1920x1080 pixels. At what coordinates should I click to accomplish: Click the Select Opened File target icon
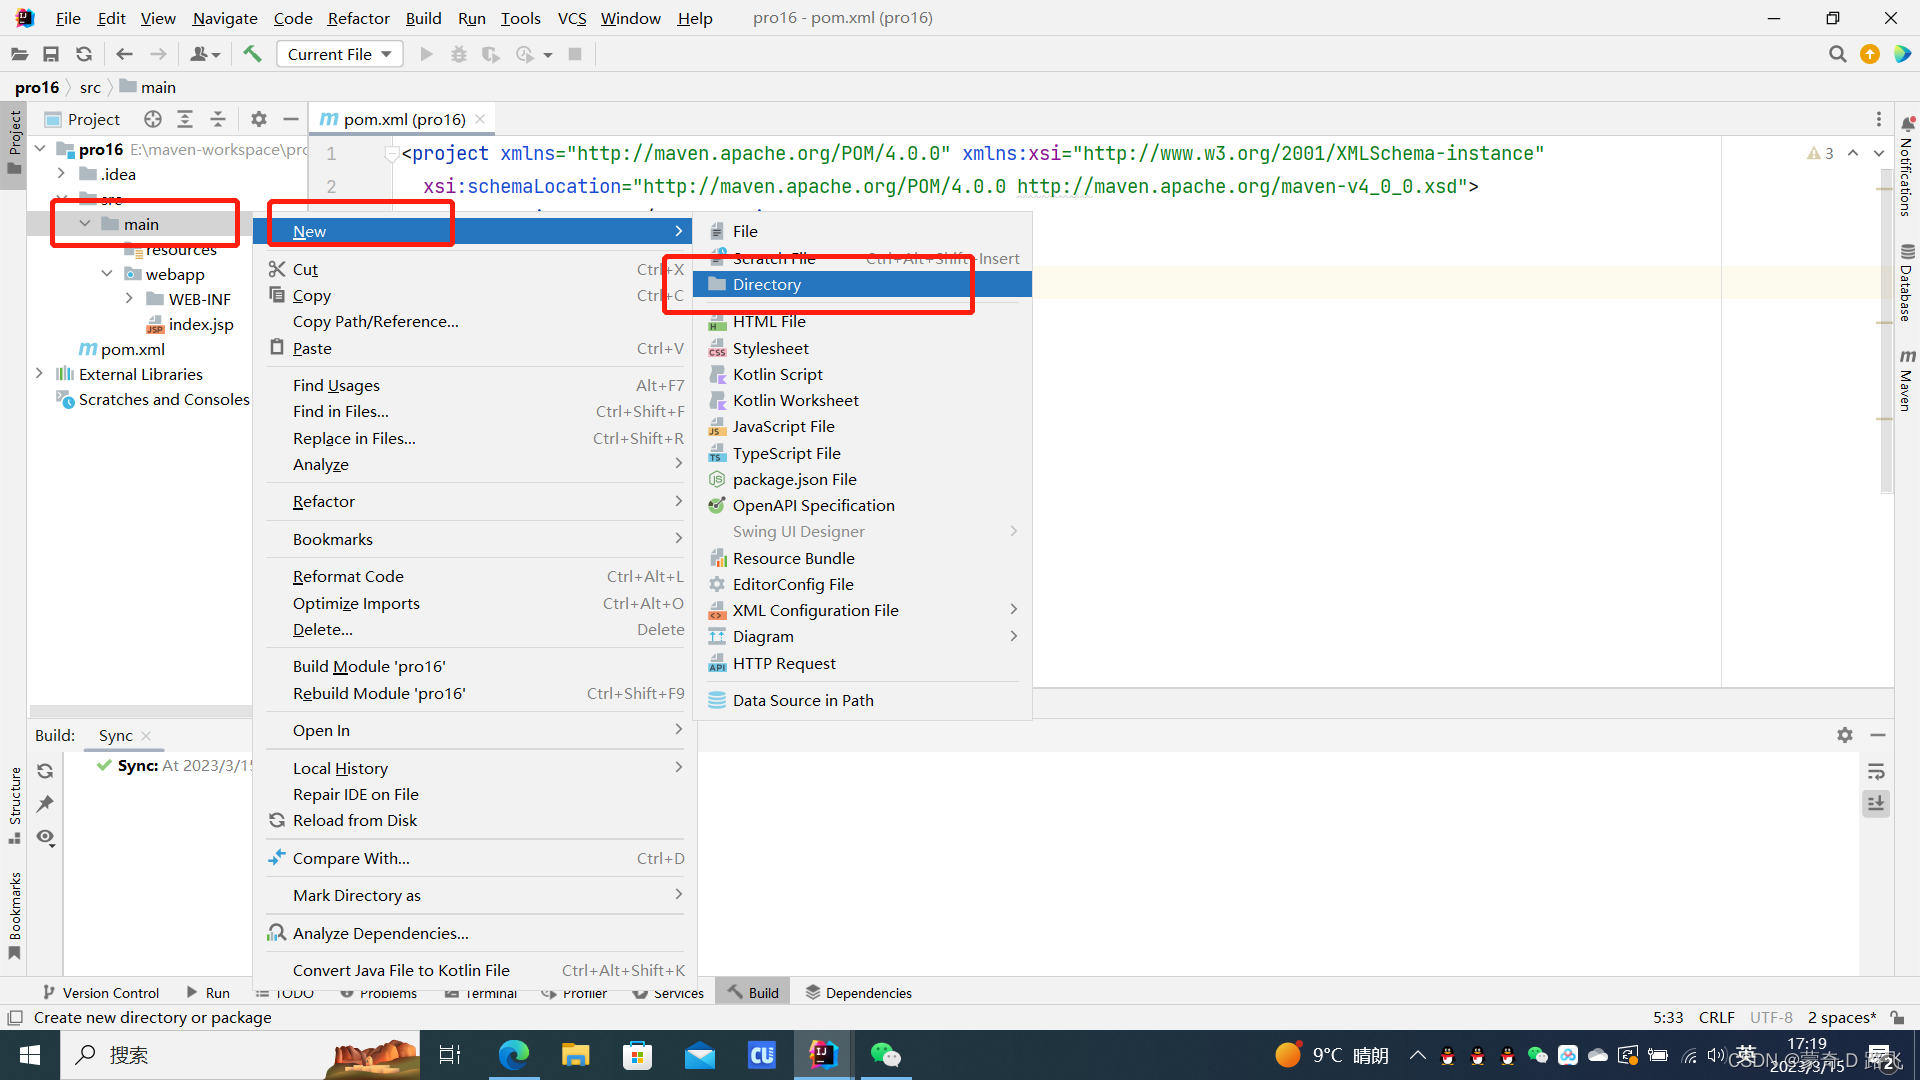[152, 119]
